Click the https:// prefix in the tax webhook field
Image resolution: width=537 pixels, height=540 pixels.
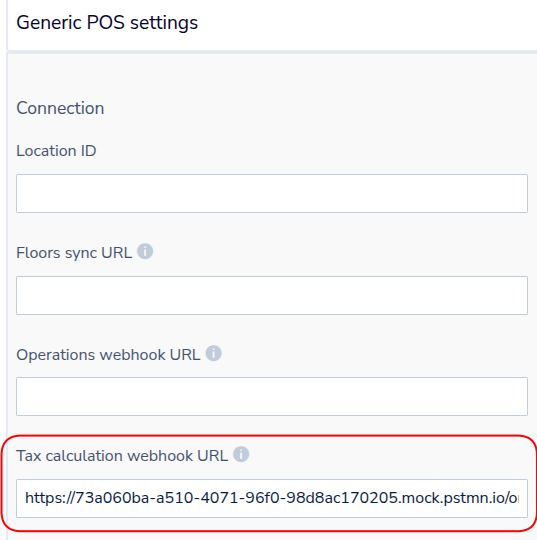pos(50,498)
